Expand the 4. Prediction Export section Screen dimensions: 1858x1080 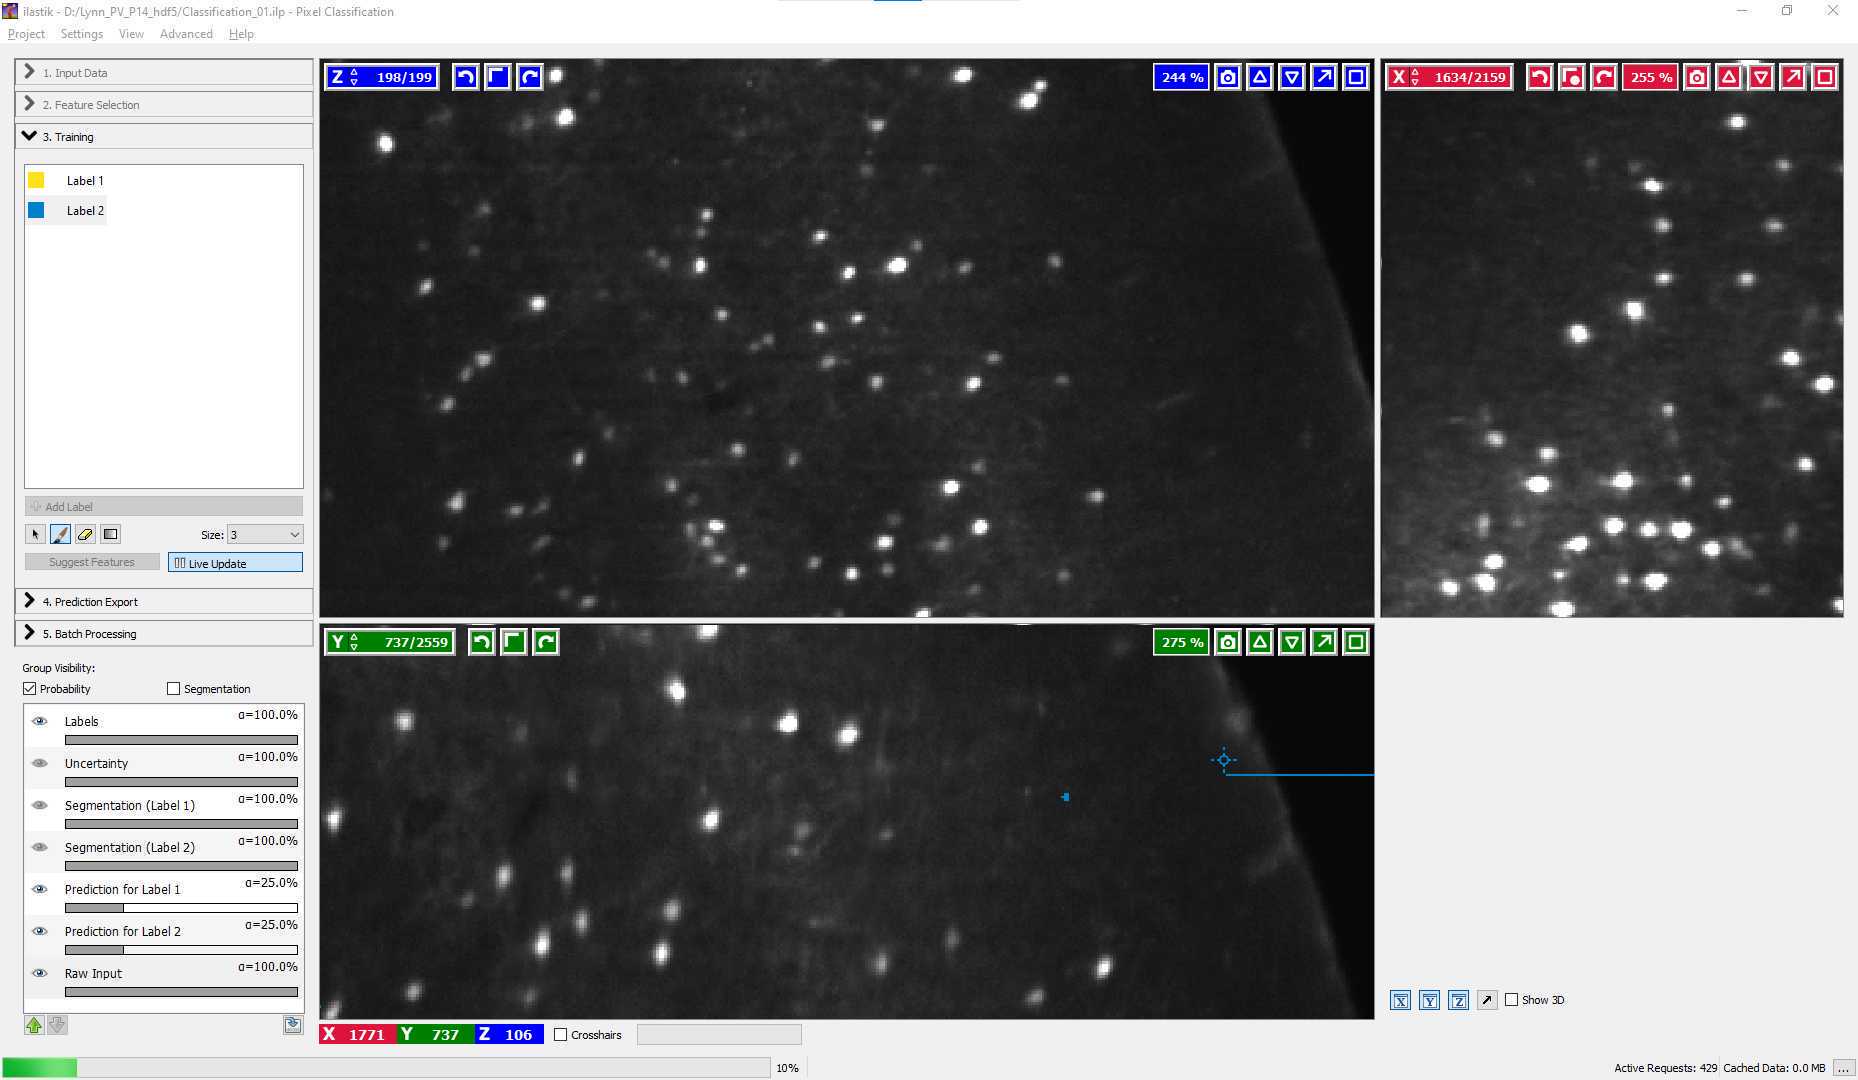point(164,601)
